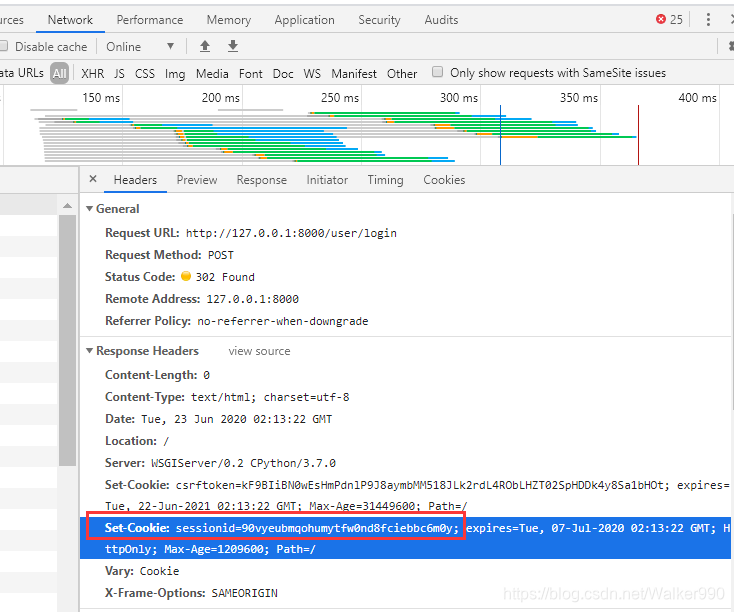Select the Headers detail tab
Image resolution: width=734 pixels, height=612 pixels.
[x=135, y=180]
